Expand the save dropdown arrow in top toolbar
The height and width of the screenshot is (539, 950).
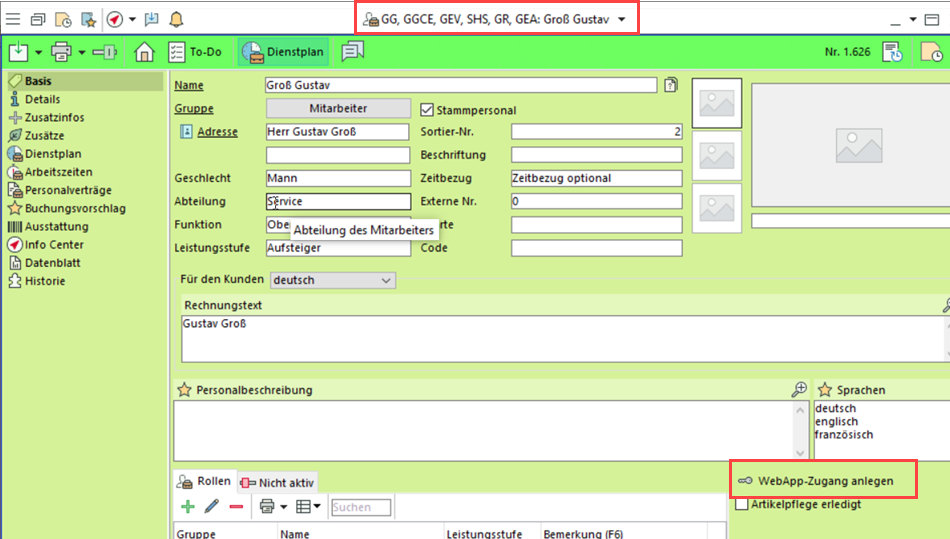(38, 52)
